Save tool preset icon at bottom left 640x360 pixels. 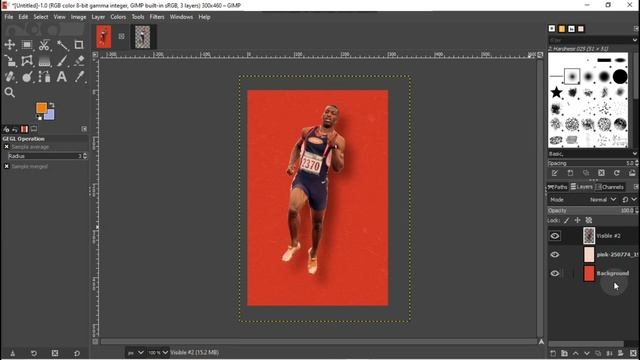13,353
